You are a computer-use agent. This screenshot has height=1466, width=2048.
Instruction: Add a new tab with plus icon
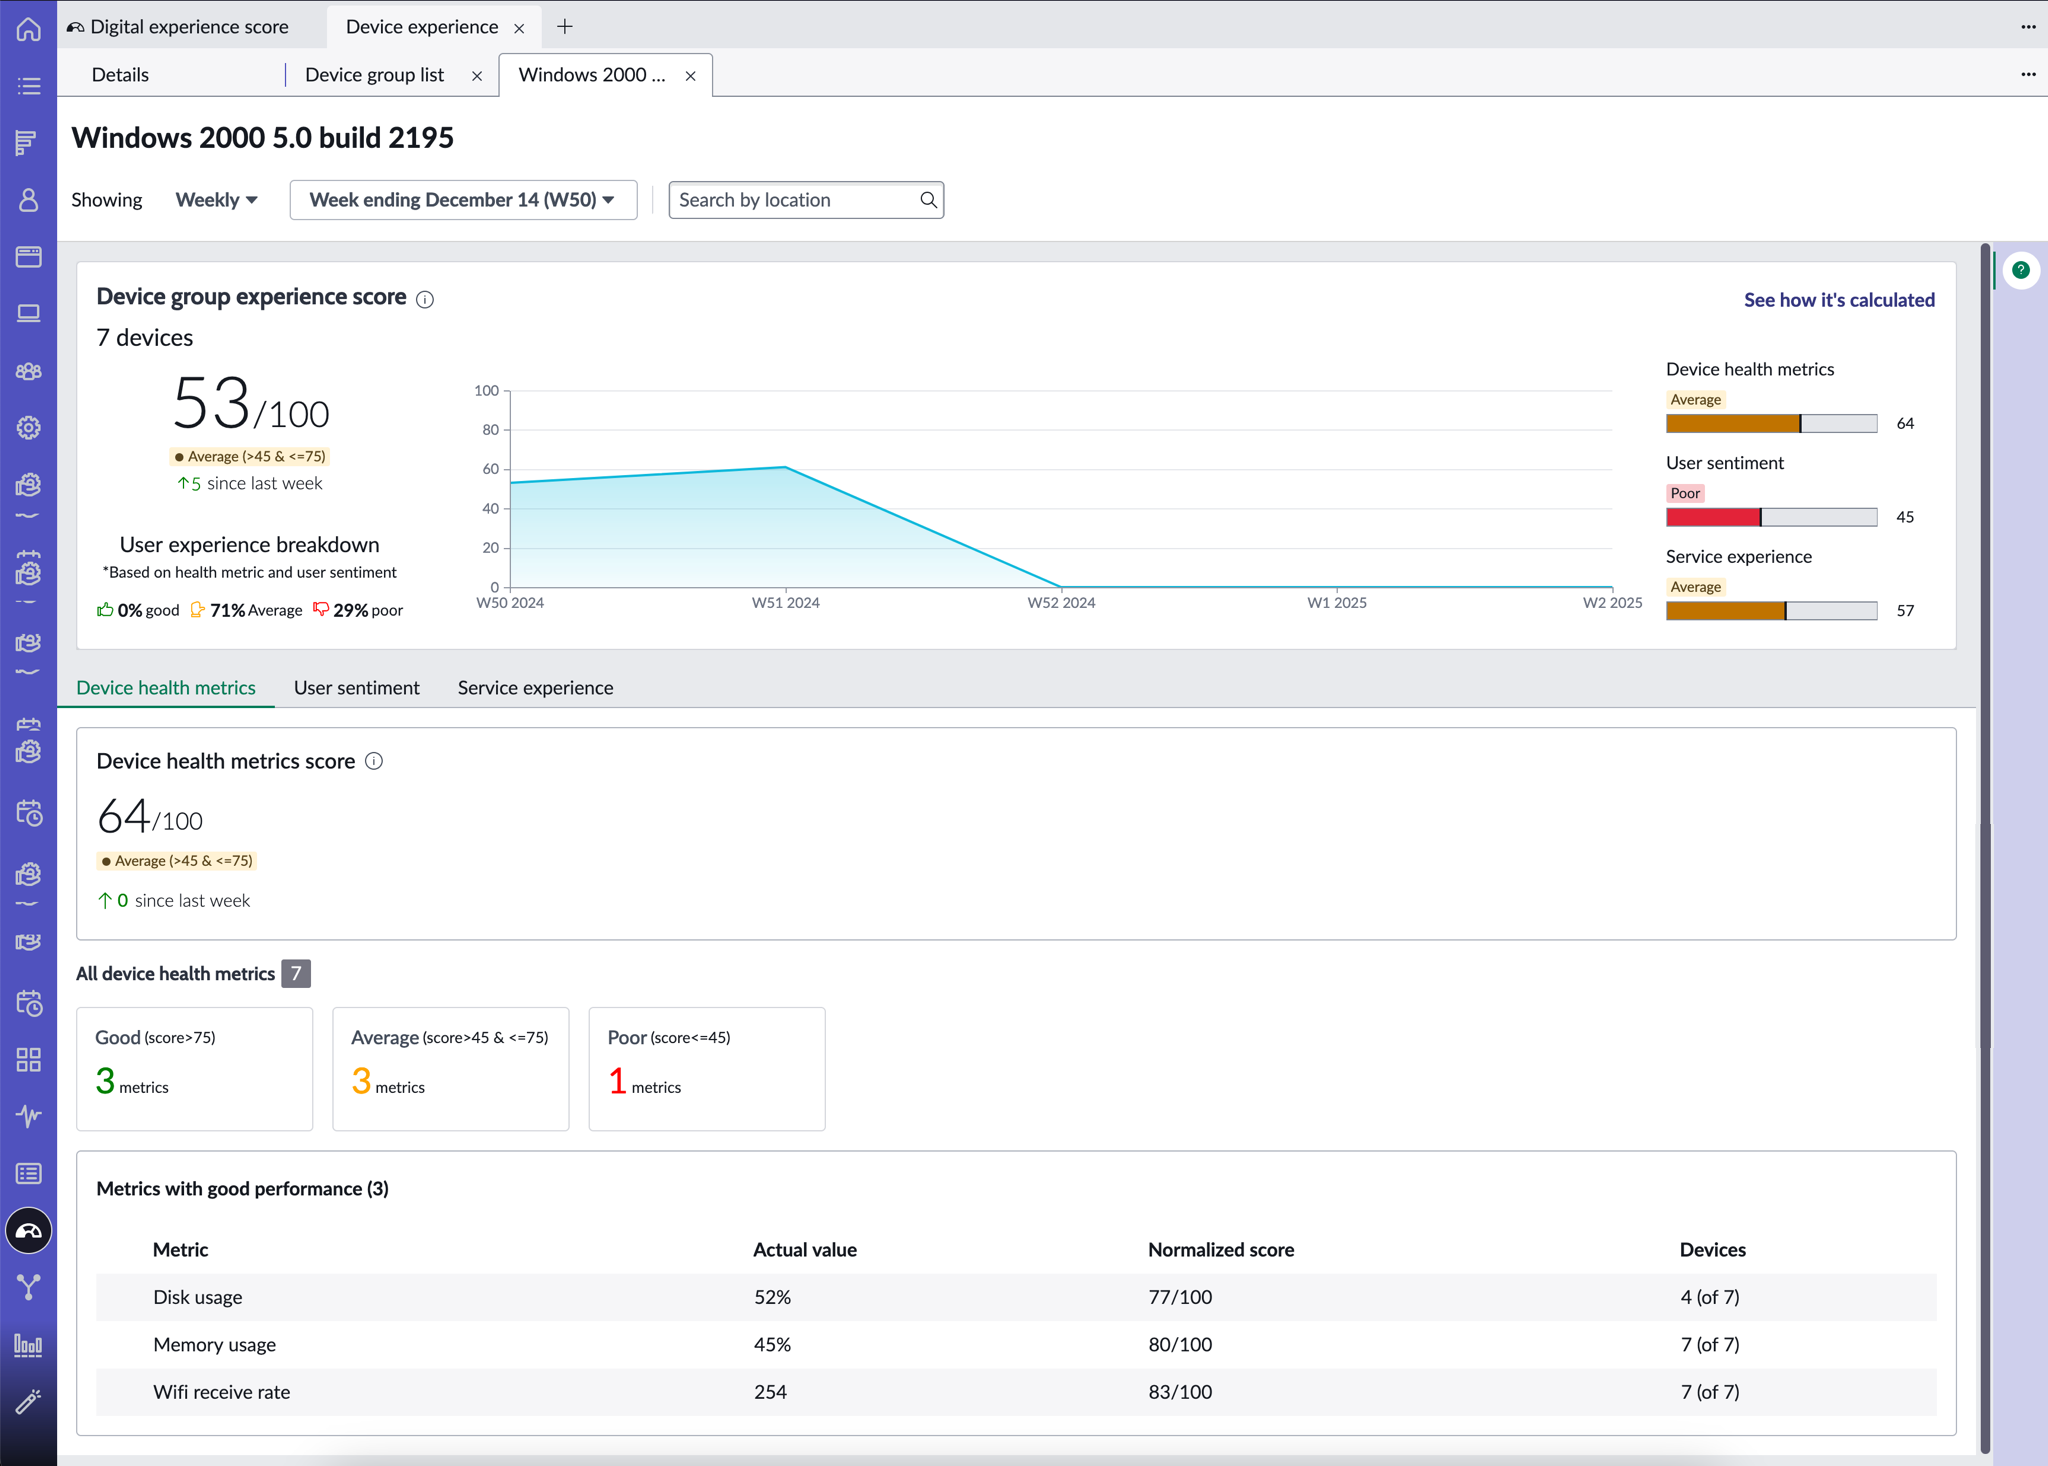[565, 27]
